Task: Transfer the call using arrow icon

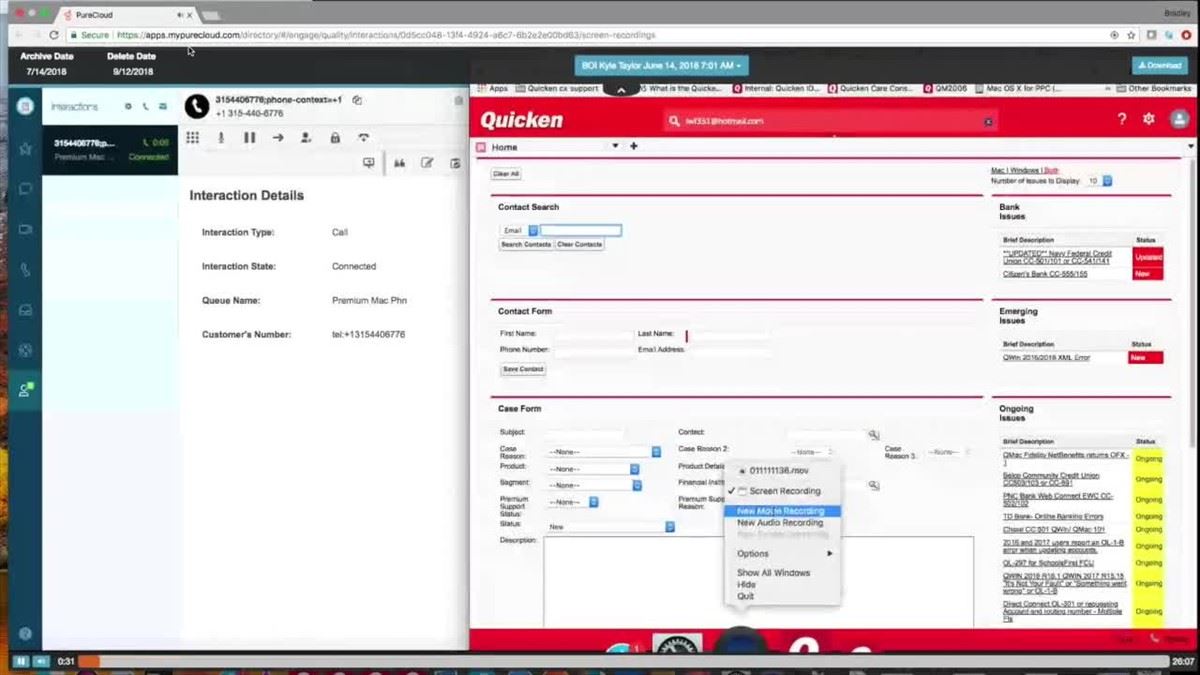Action: 278,137
